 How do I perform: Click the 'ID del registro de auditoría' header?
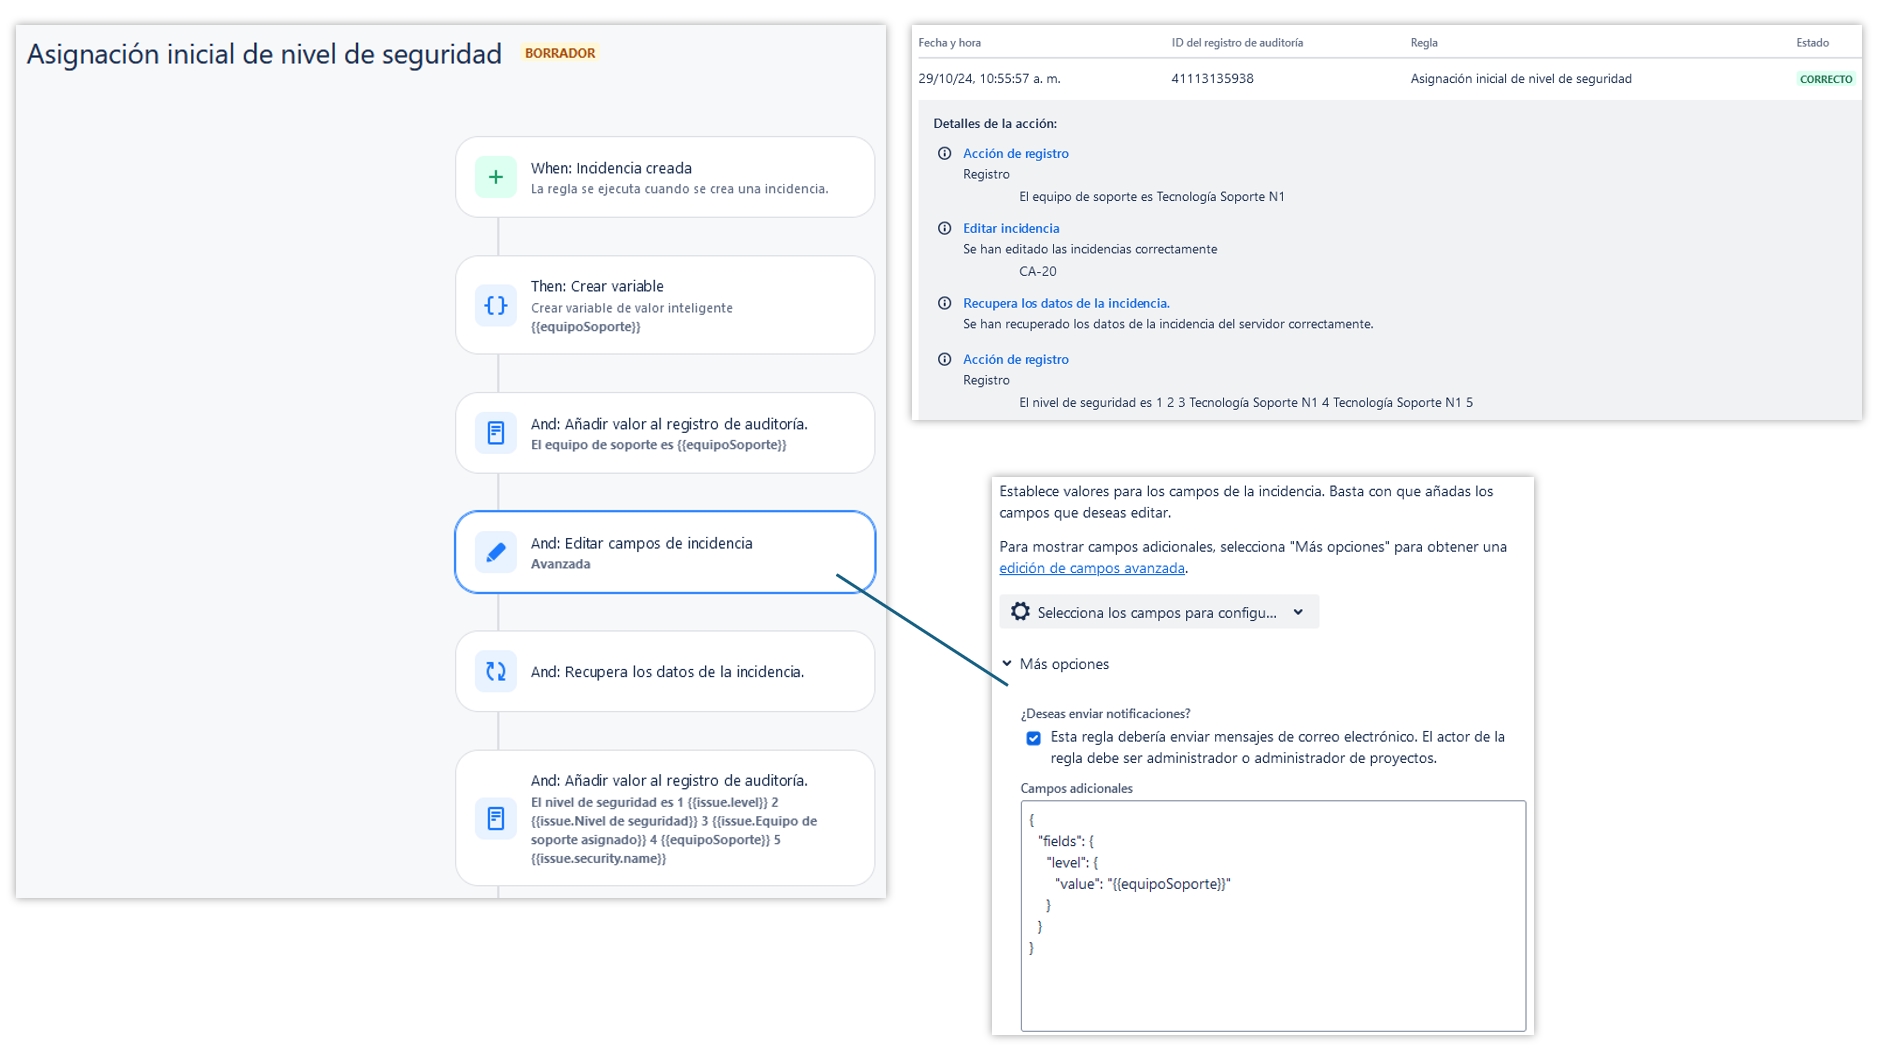point(1237,43)
